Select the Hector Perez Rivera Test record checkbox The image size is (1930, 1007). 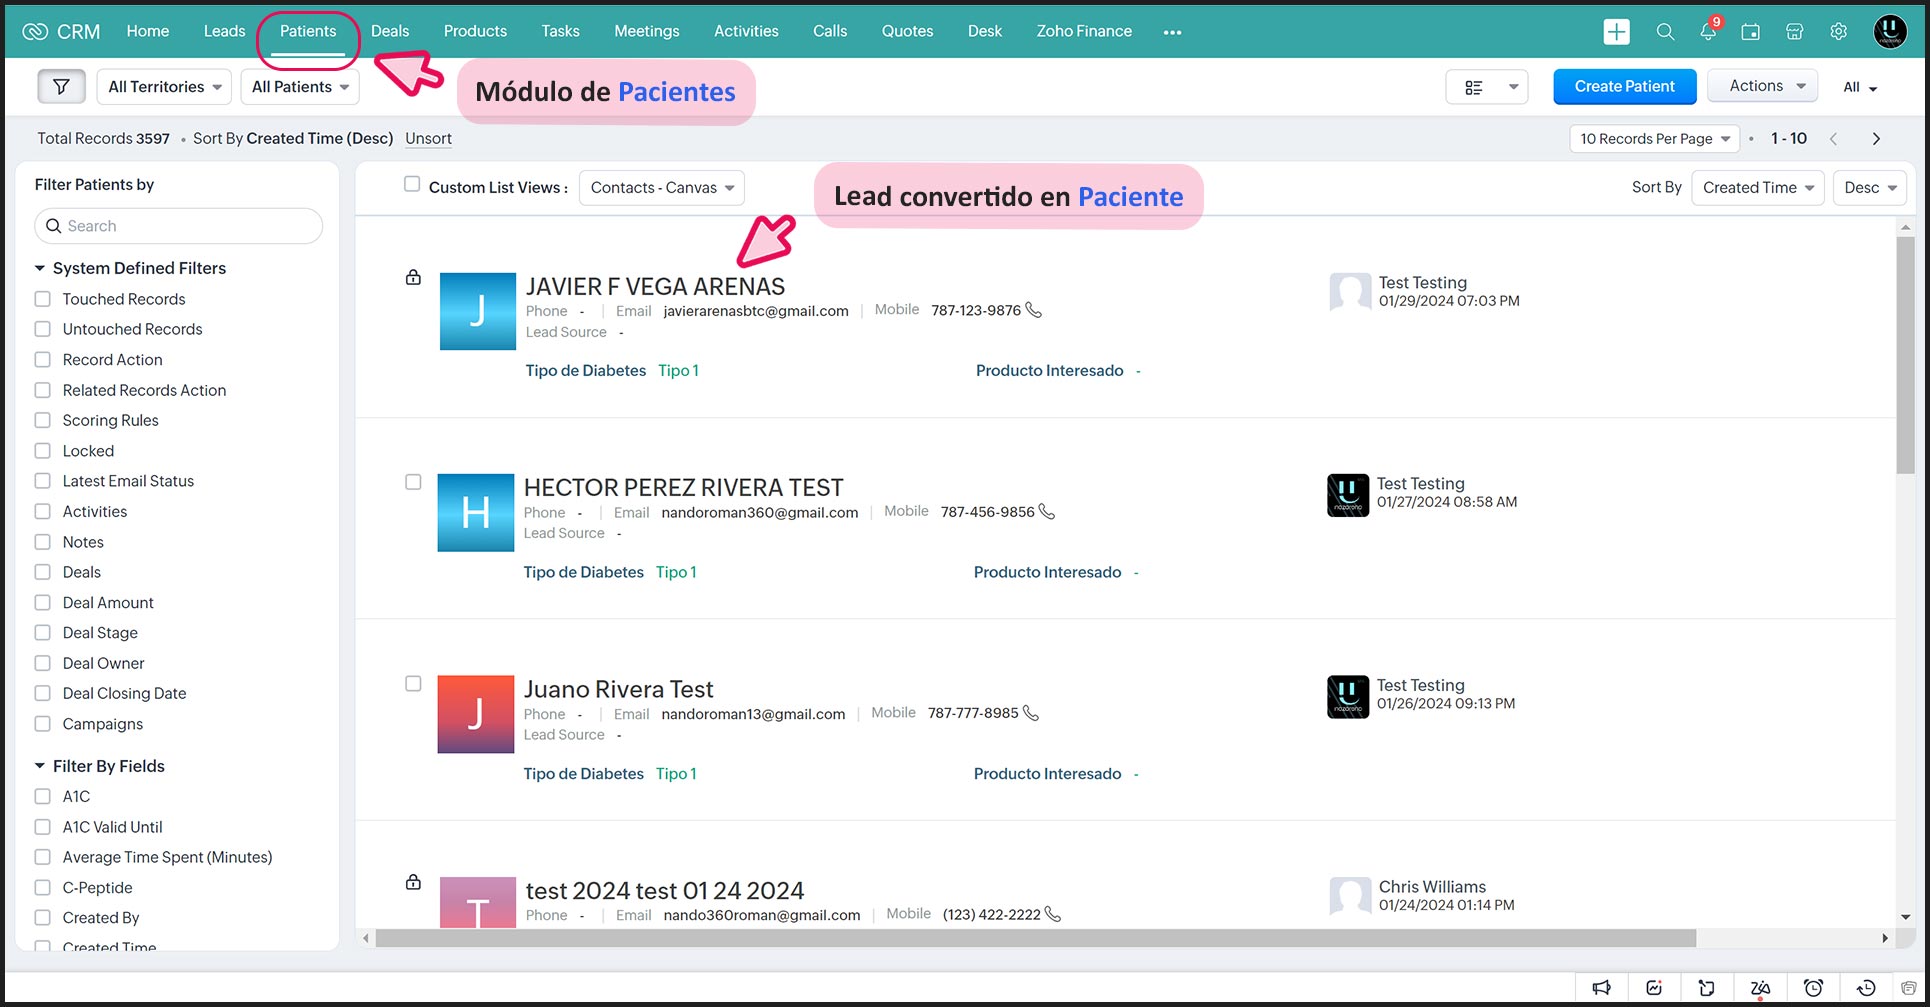point(413,482)
